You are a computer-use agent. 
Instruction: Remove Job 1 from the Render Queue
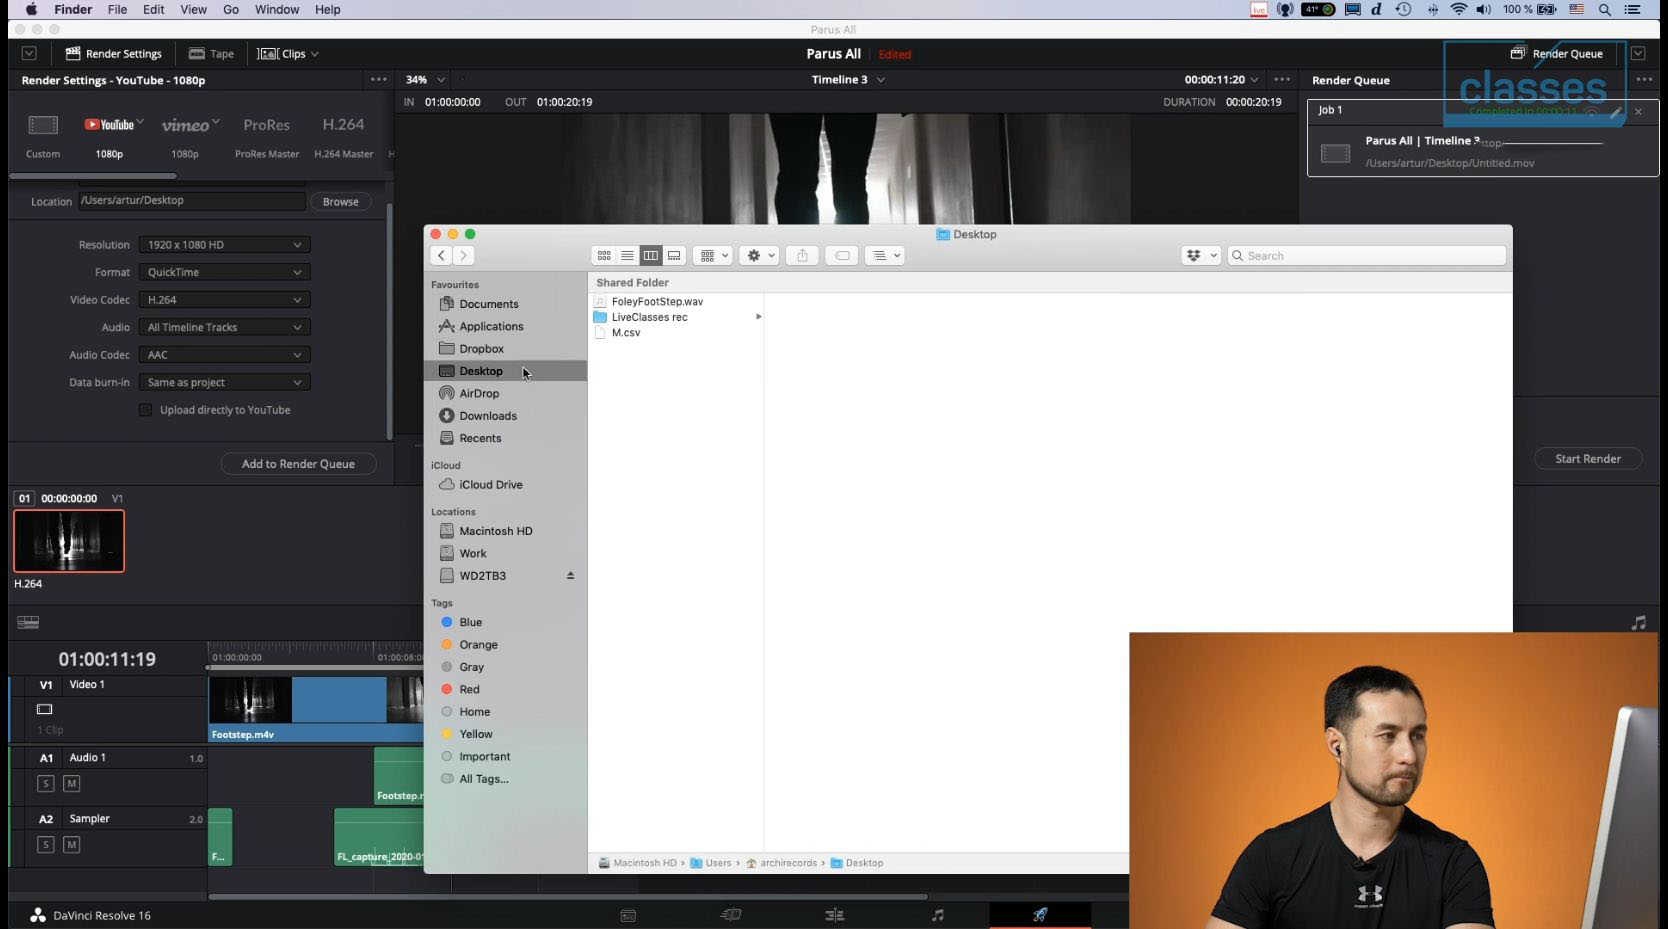[x=1638, y=111]
